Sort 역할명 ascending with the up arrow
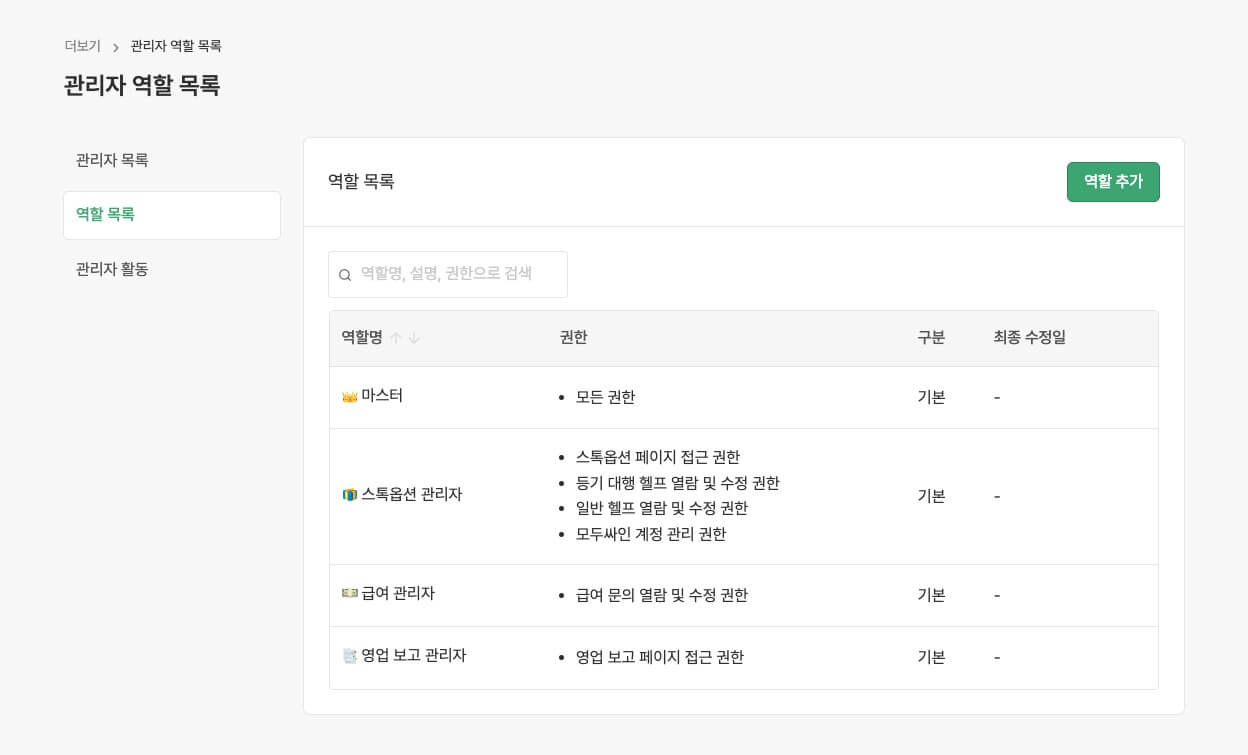The width and height of the screenshot is (1248, 755). point(396,338)
